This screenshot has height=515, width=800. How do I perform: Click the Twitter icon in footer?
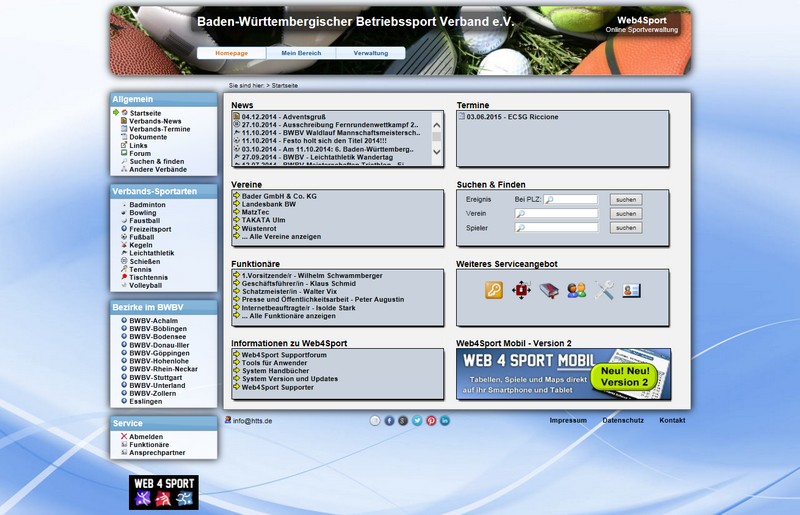click(417, 421)
